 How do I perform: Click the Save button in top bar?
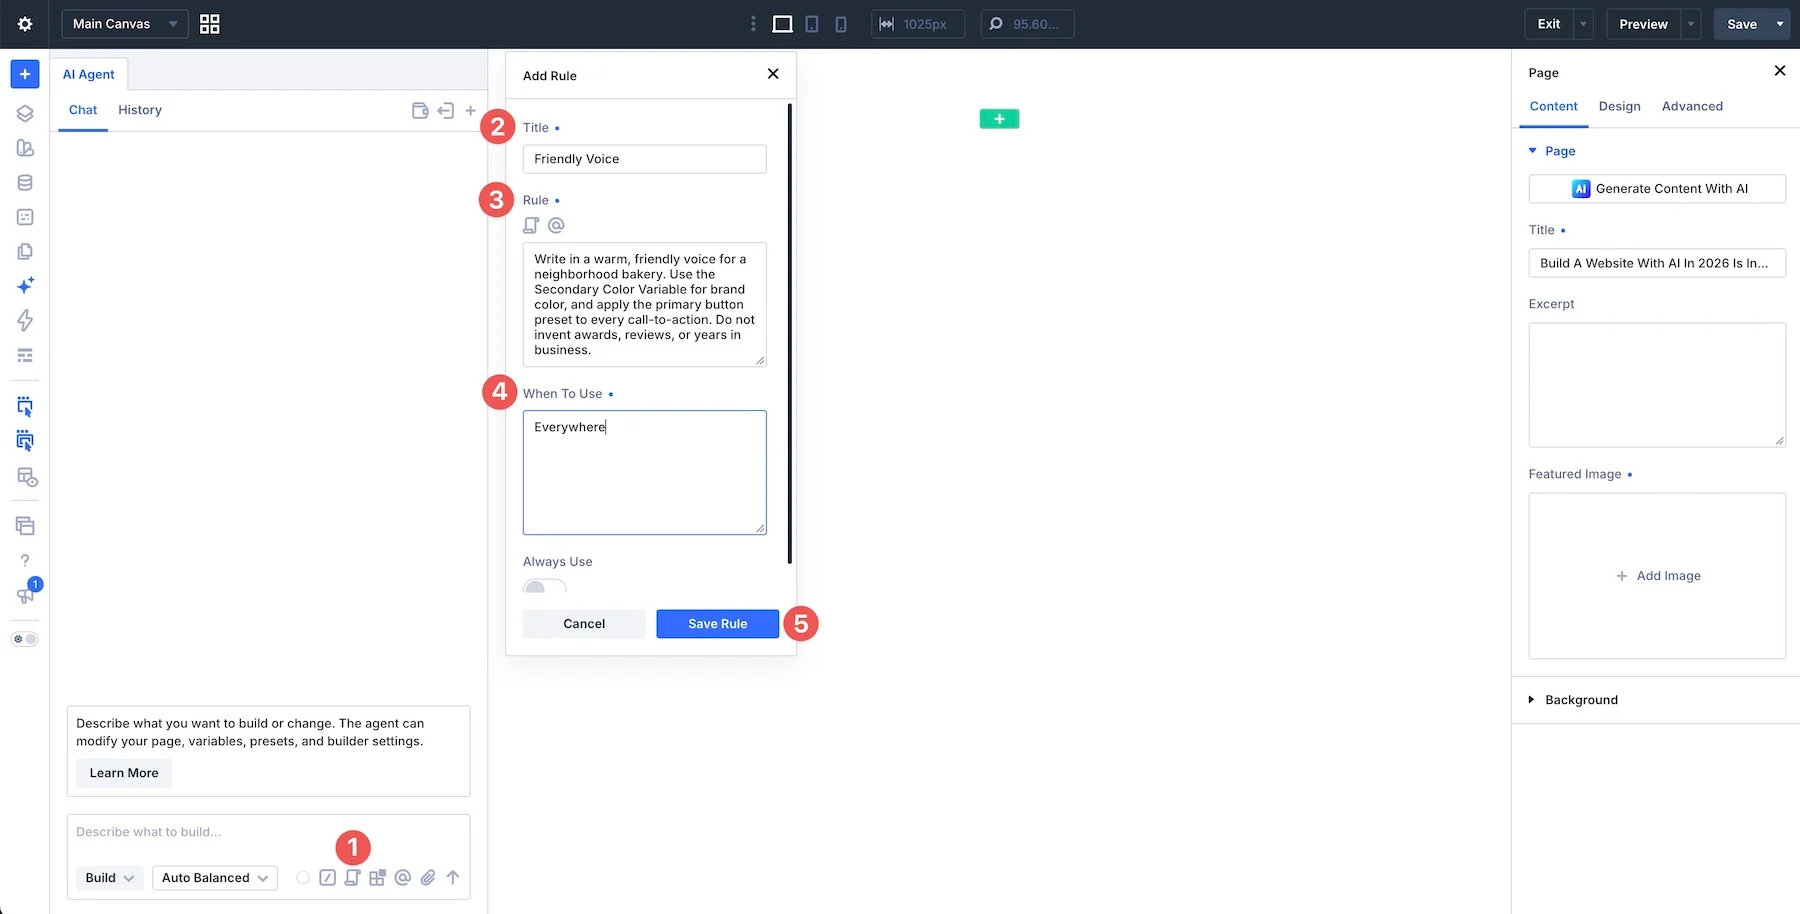point(1742,24)
